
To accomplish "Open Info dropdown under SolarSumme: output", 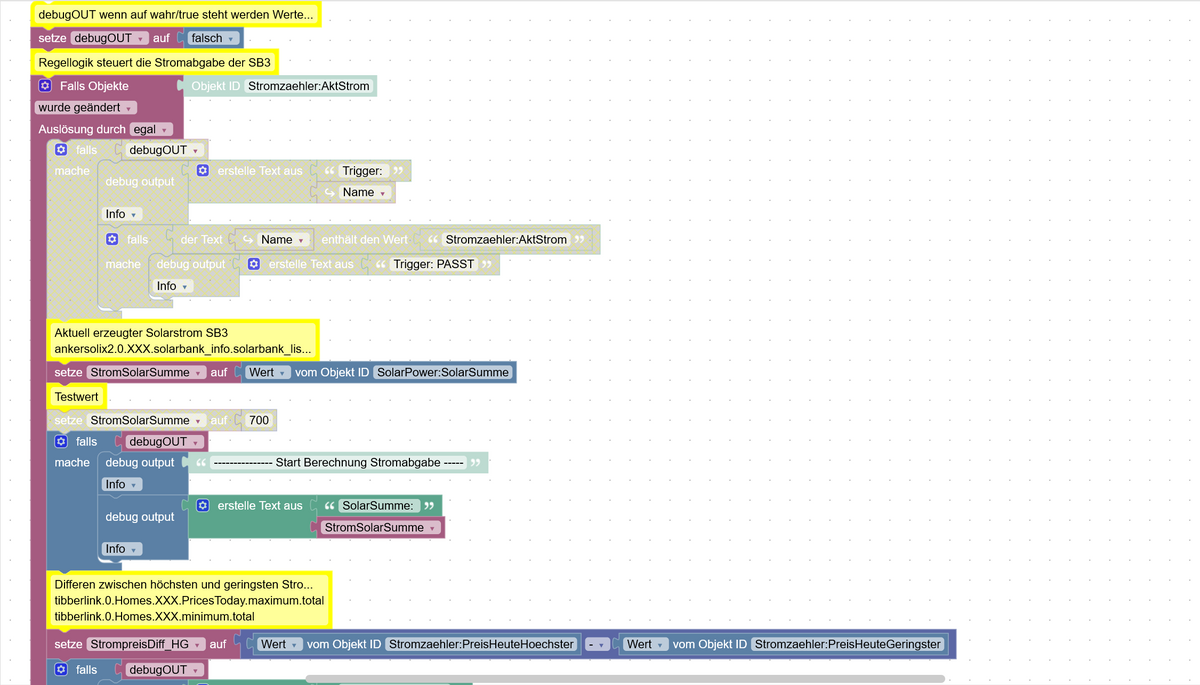I will (x=122, y=549).
